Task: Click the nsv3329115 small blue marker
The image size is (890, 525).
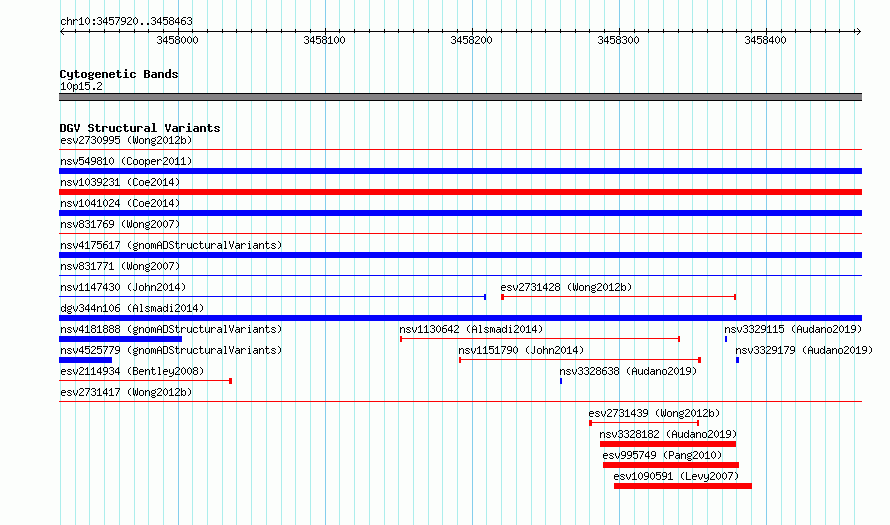Action: (726, 339)
